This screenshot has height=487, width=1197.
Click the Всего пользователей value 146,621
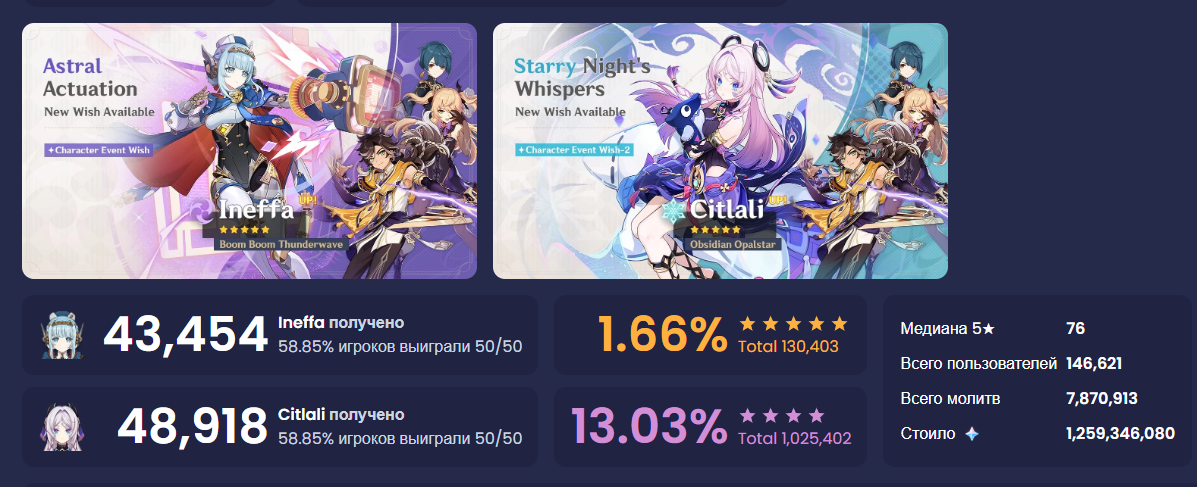coord(1094,363)
